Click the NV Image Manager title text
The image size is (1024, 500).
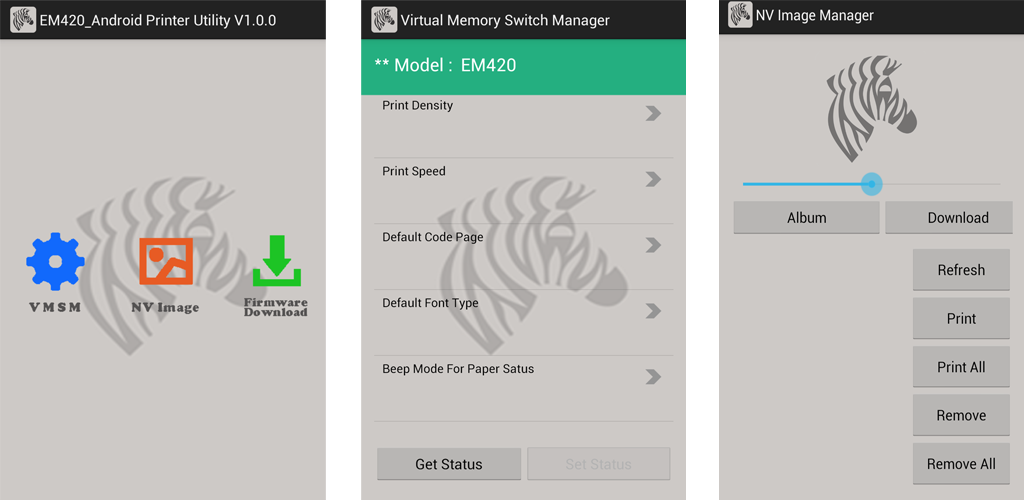tap(814, 15)
